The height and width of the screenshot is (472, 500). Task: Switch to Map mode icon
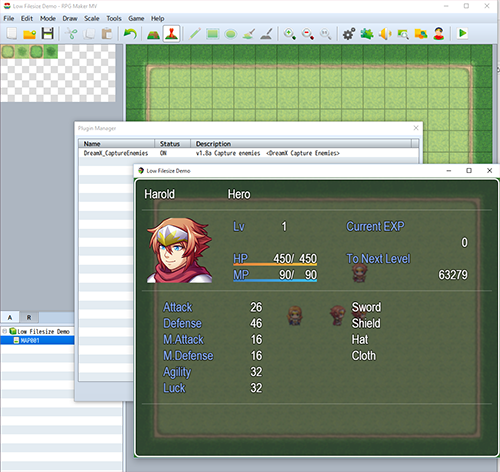[x=153, y=34]
